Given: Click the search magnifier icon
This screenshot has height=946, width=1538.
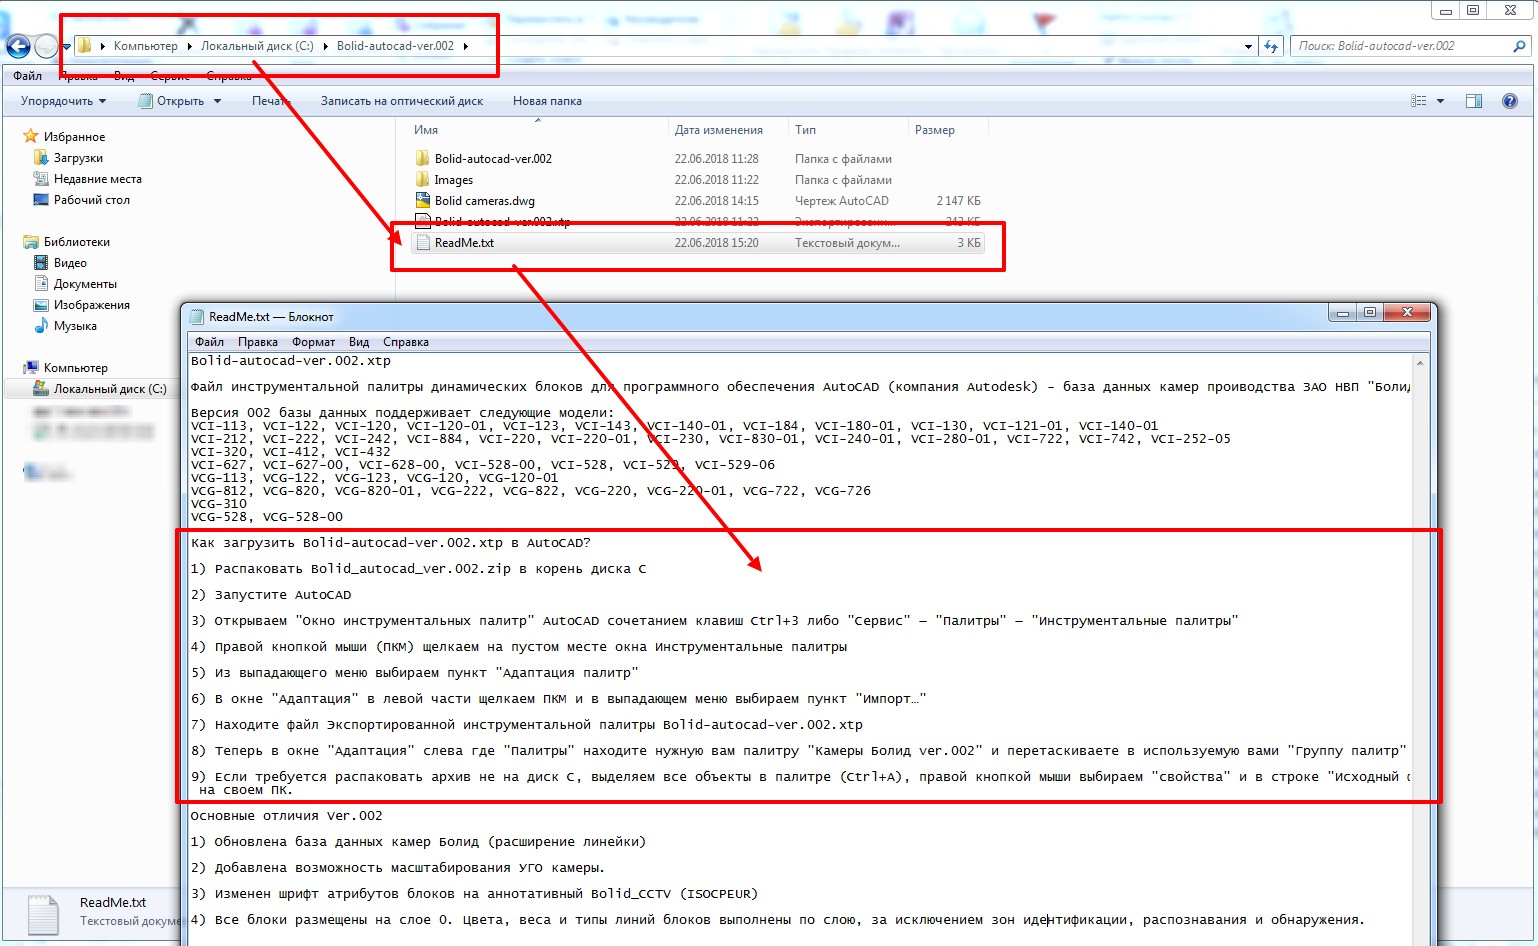Looking at the screenshot, I should point(1519,46).
